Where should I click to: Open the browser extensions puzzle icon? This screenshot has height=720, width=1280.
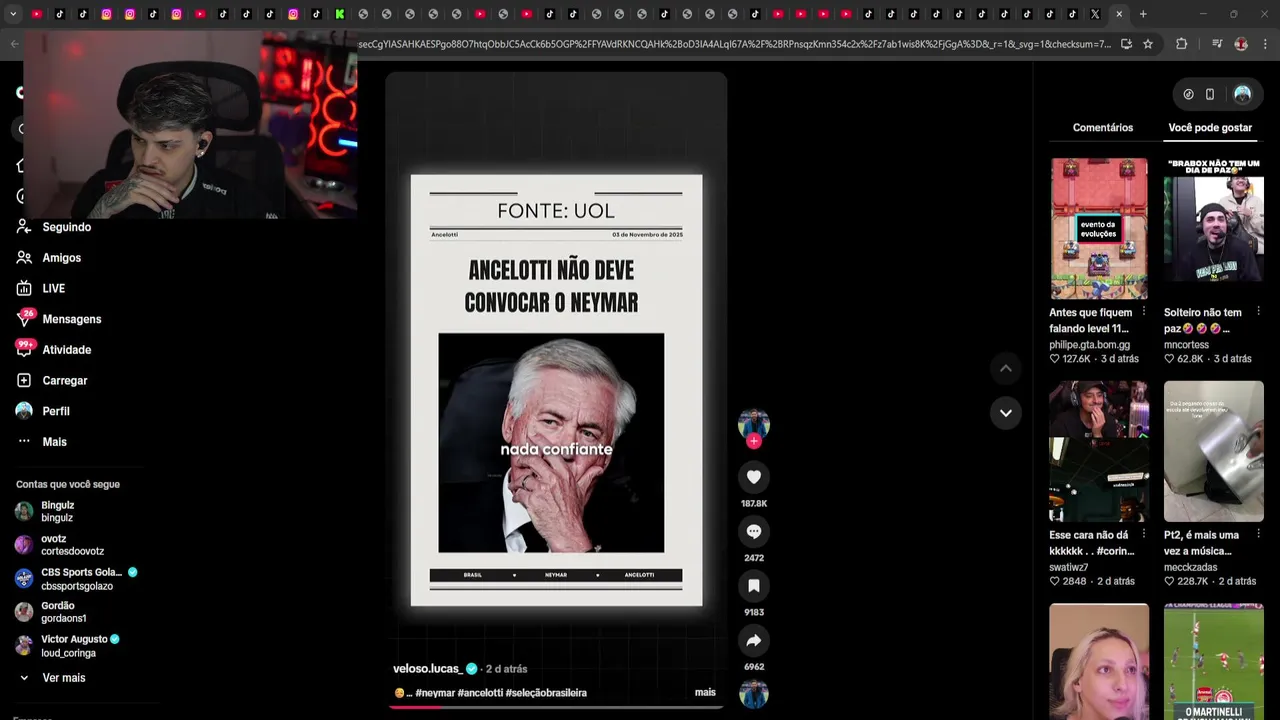(x=1182, y=44)
